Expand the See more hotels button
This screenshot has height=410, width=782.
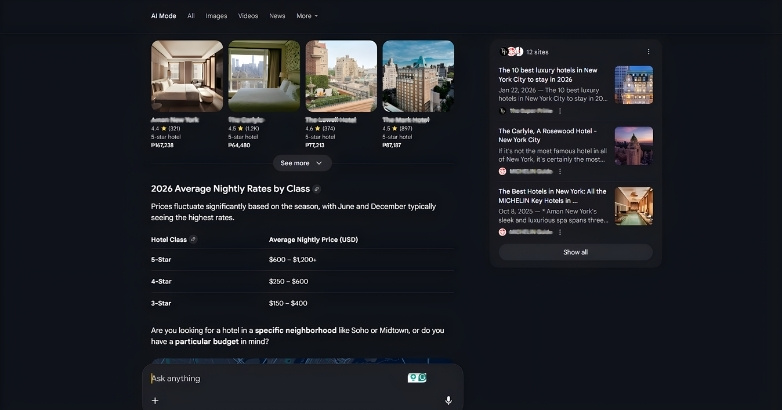(302, 163)
